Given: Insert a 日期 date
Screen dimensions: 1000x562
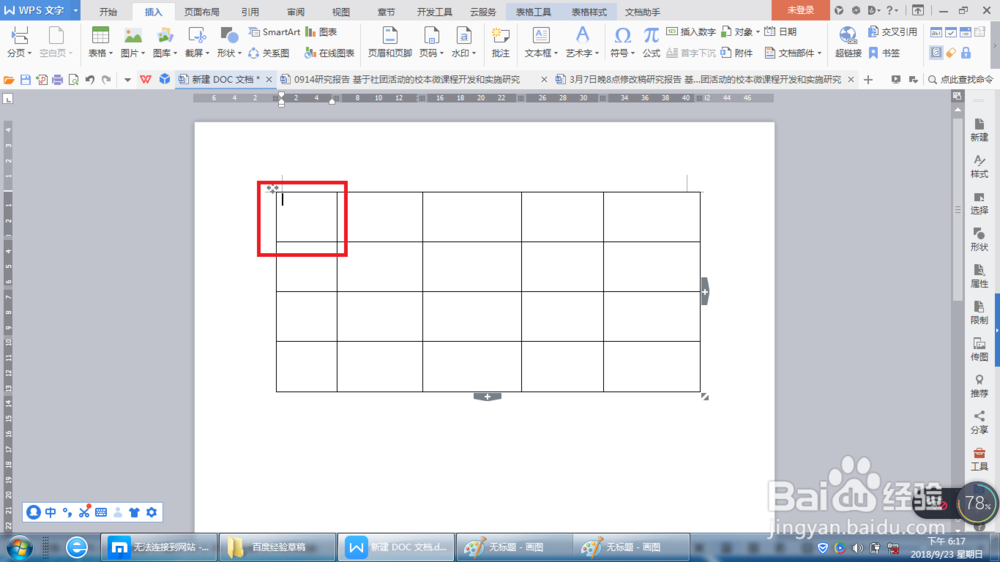Looking at the screenshot, I should point(780,32).
